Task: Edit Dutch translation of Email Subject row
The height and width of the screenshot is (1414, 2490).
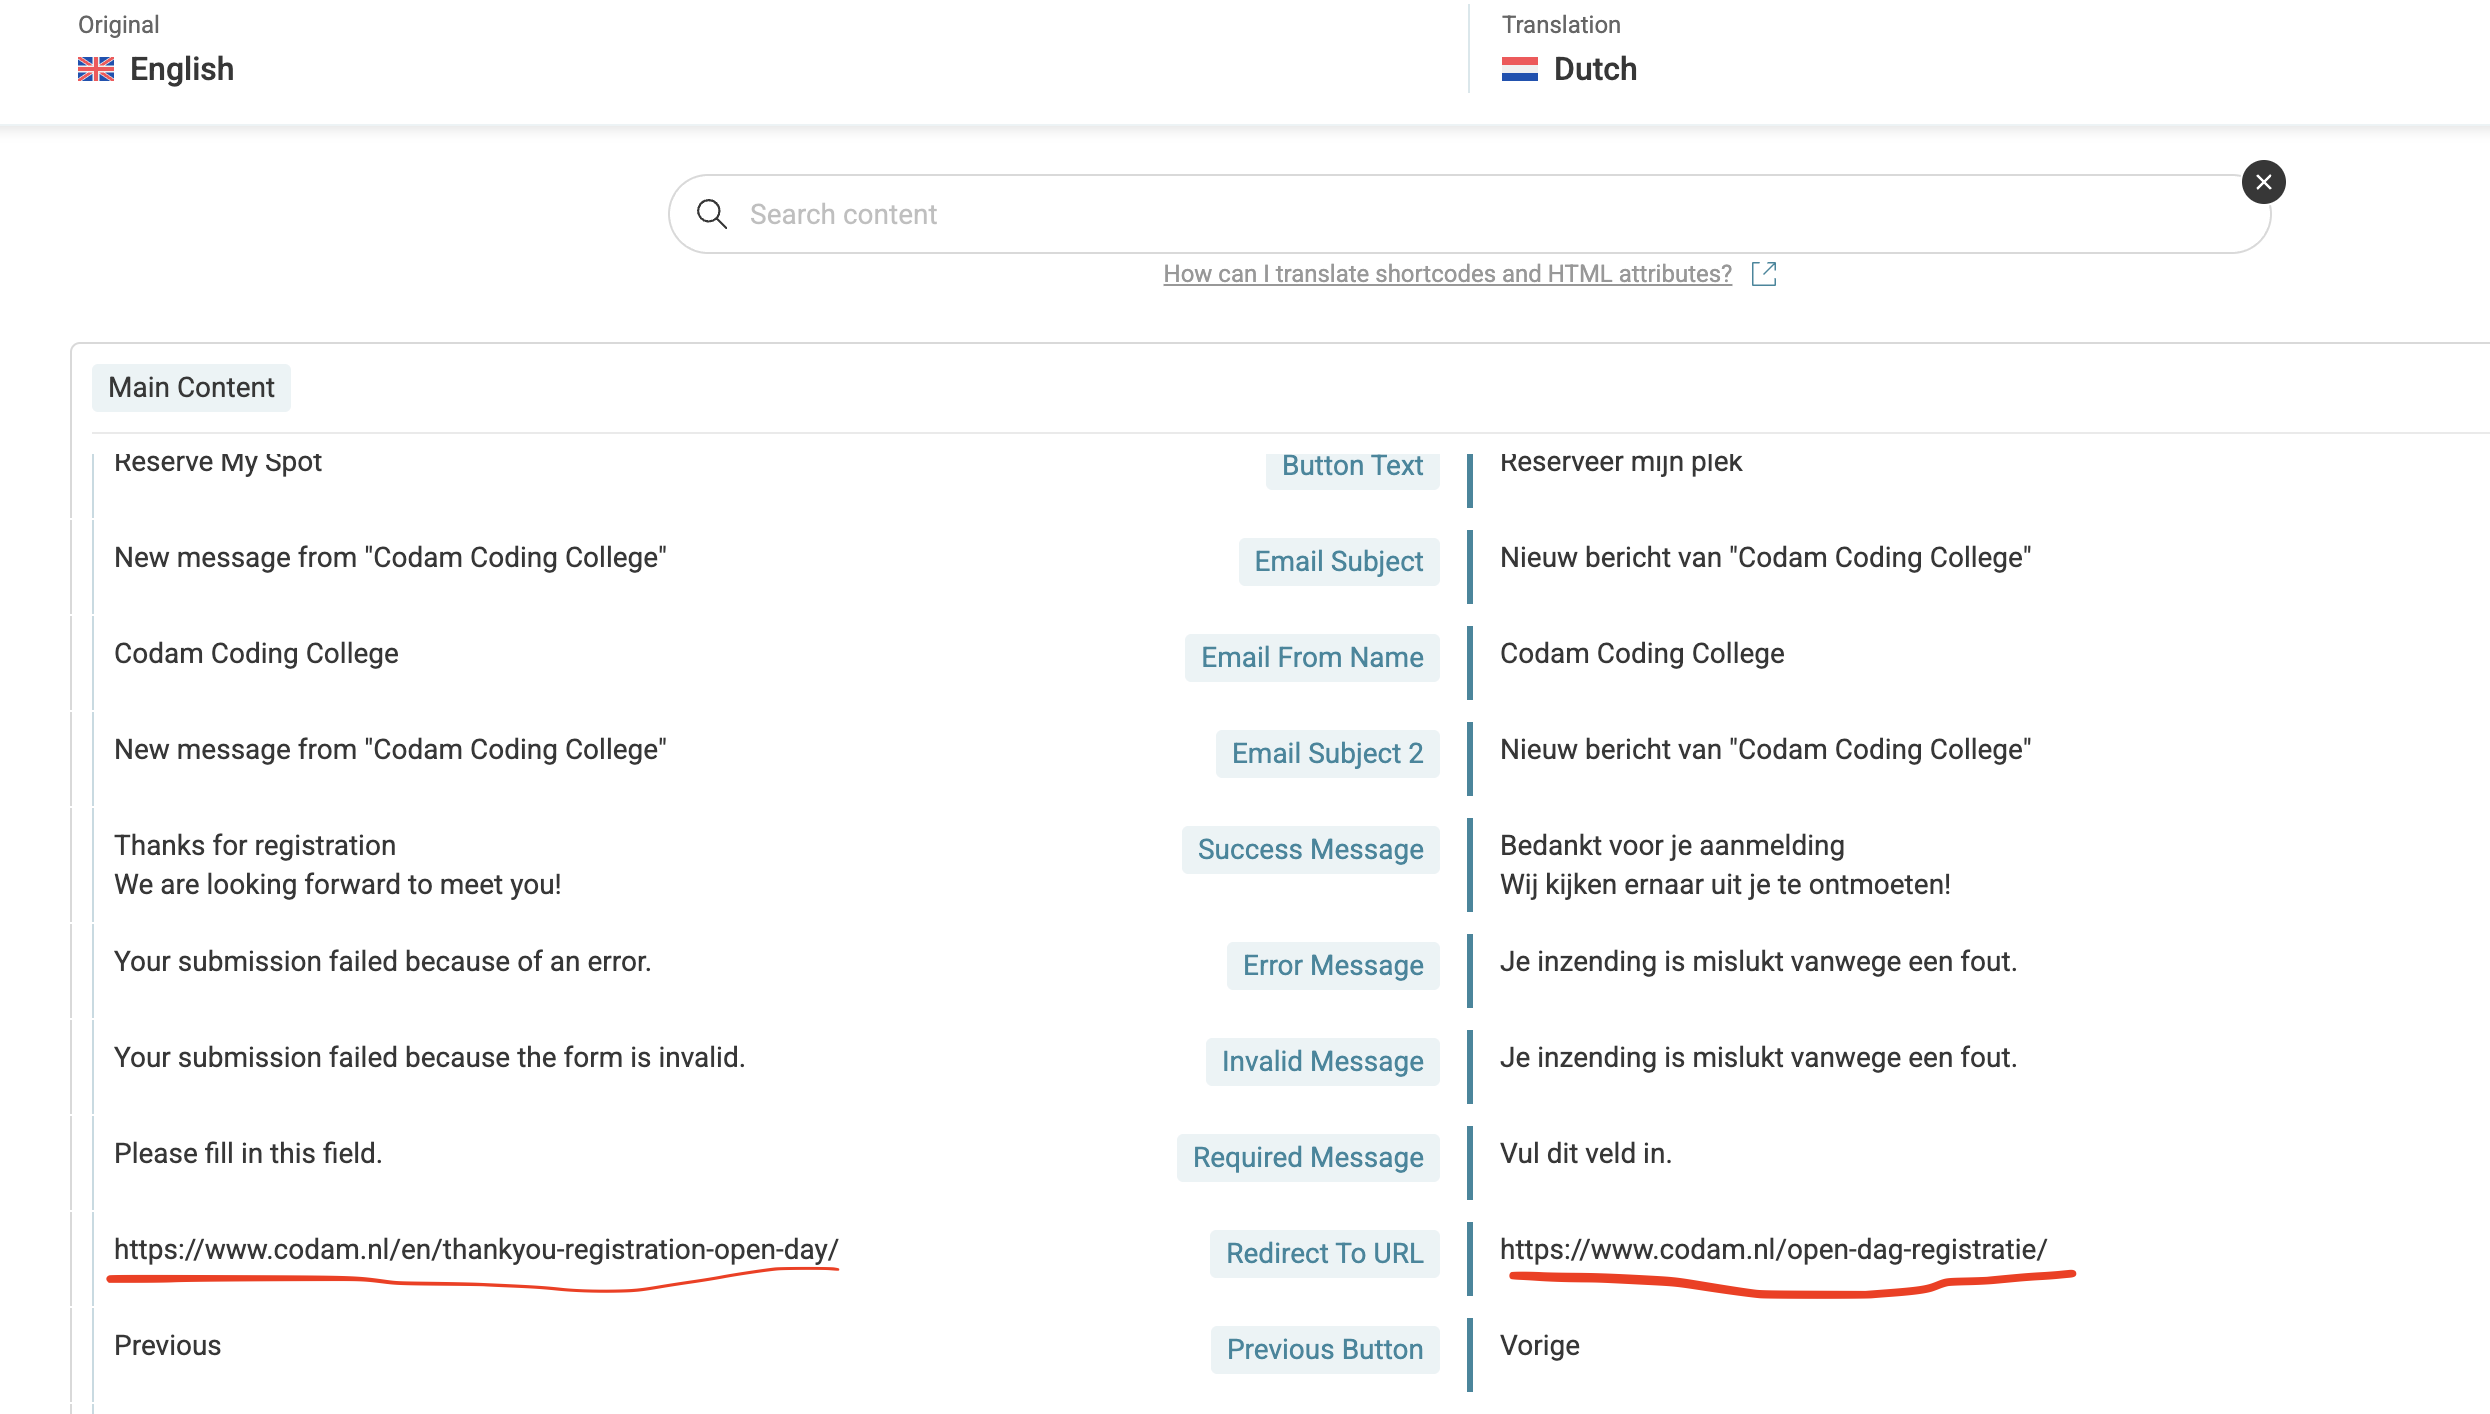Action: click(x=1765, y=558)
